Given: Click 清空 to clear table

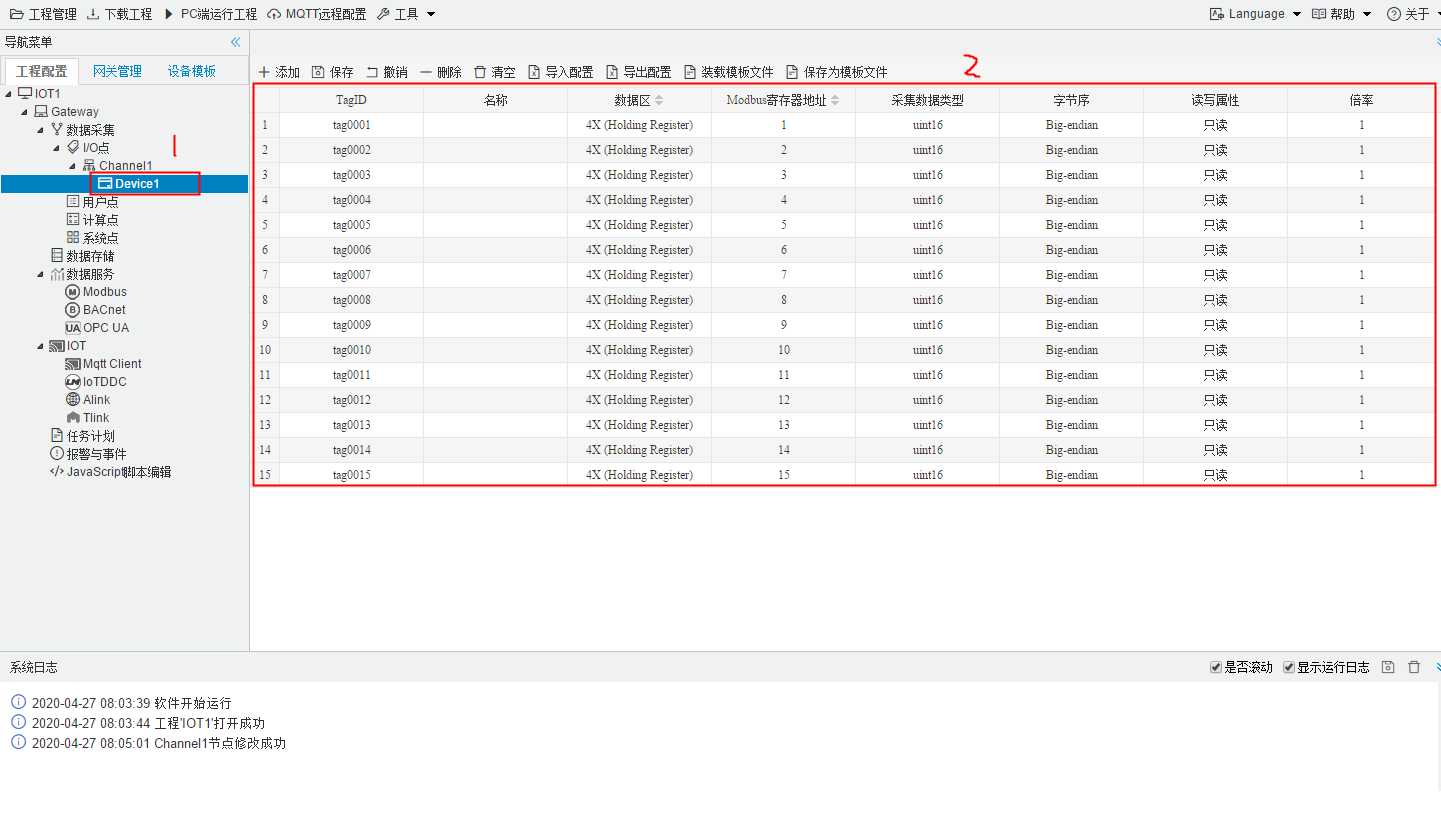Looking at the screenshot, I should click(x=495, y=72).
